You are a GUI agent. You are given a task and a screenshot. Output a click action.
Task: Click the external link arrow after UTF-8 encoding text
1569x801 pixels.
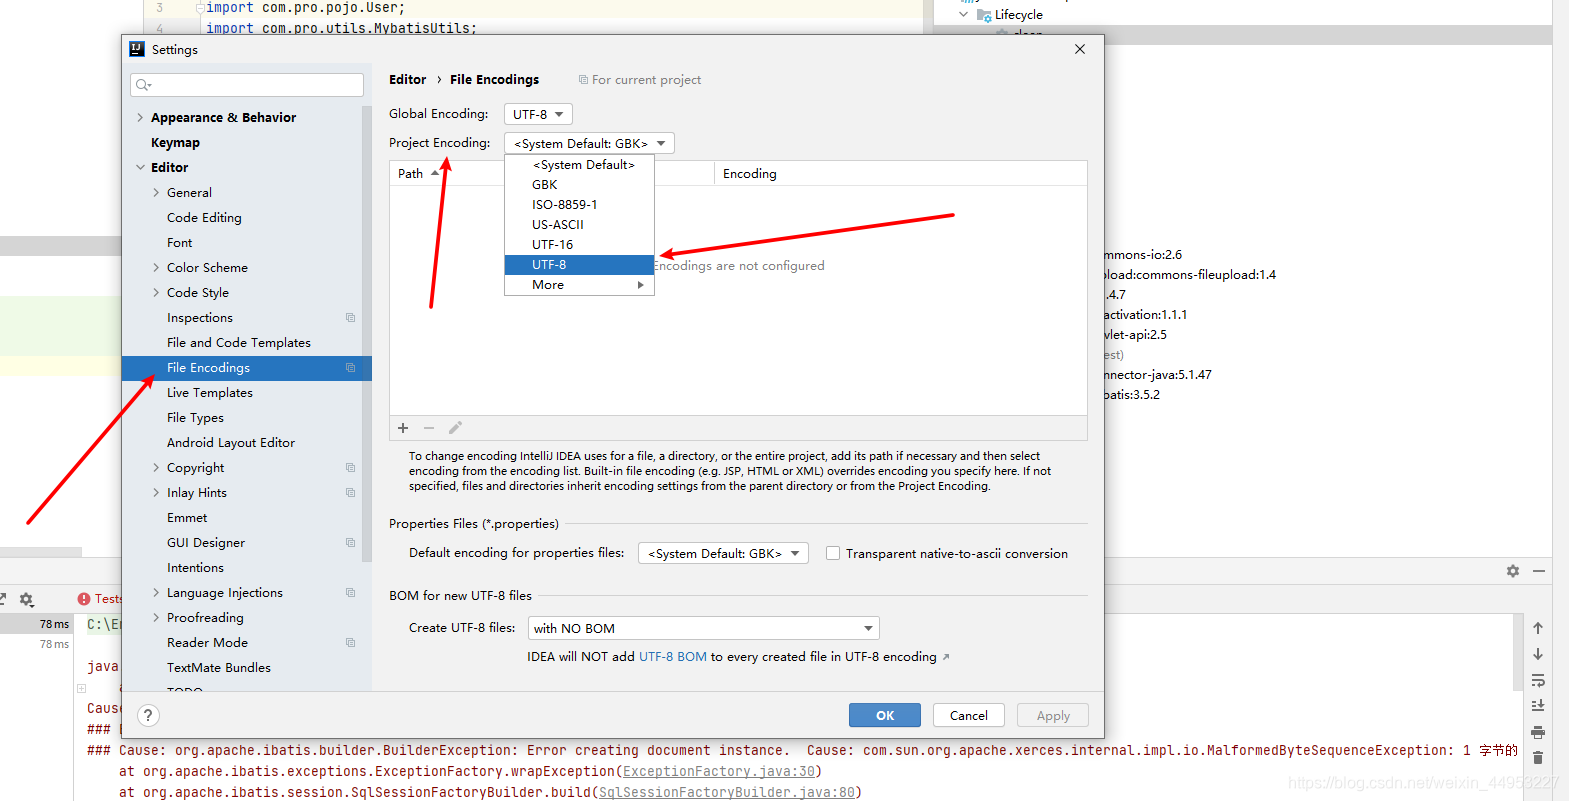(x=946, y=657)
